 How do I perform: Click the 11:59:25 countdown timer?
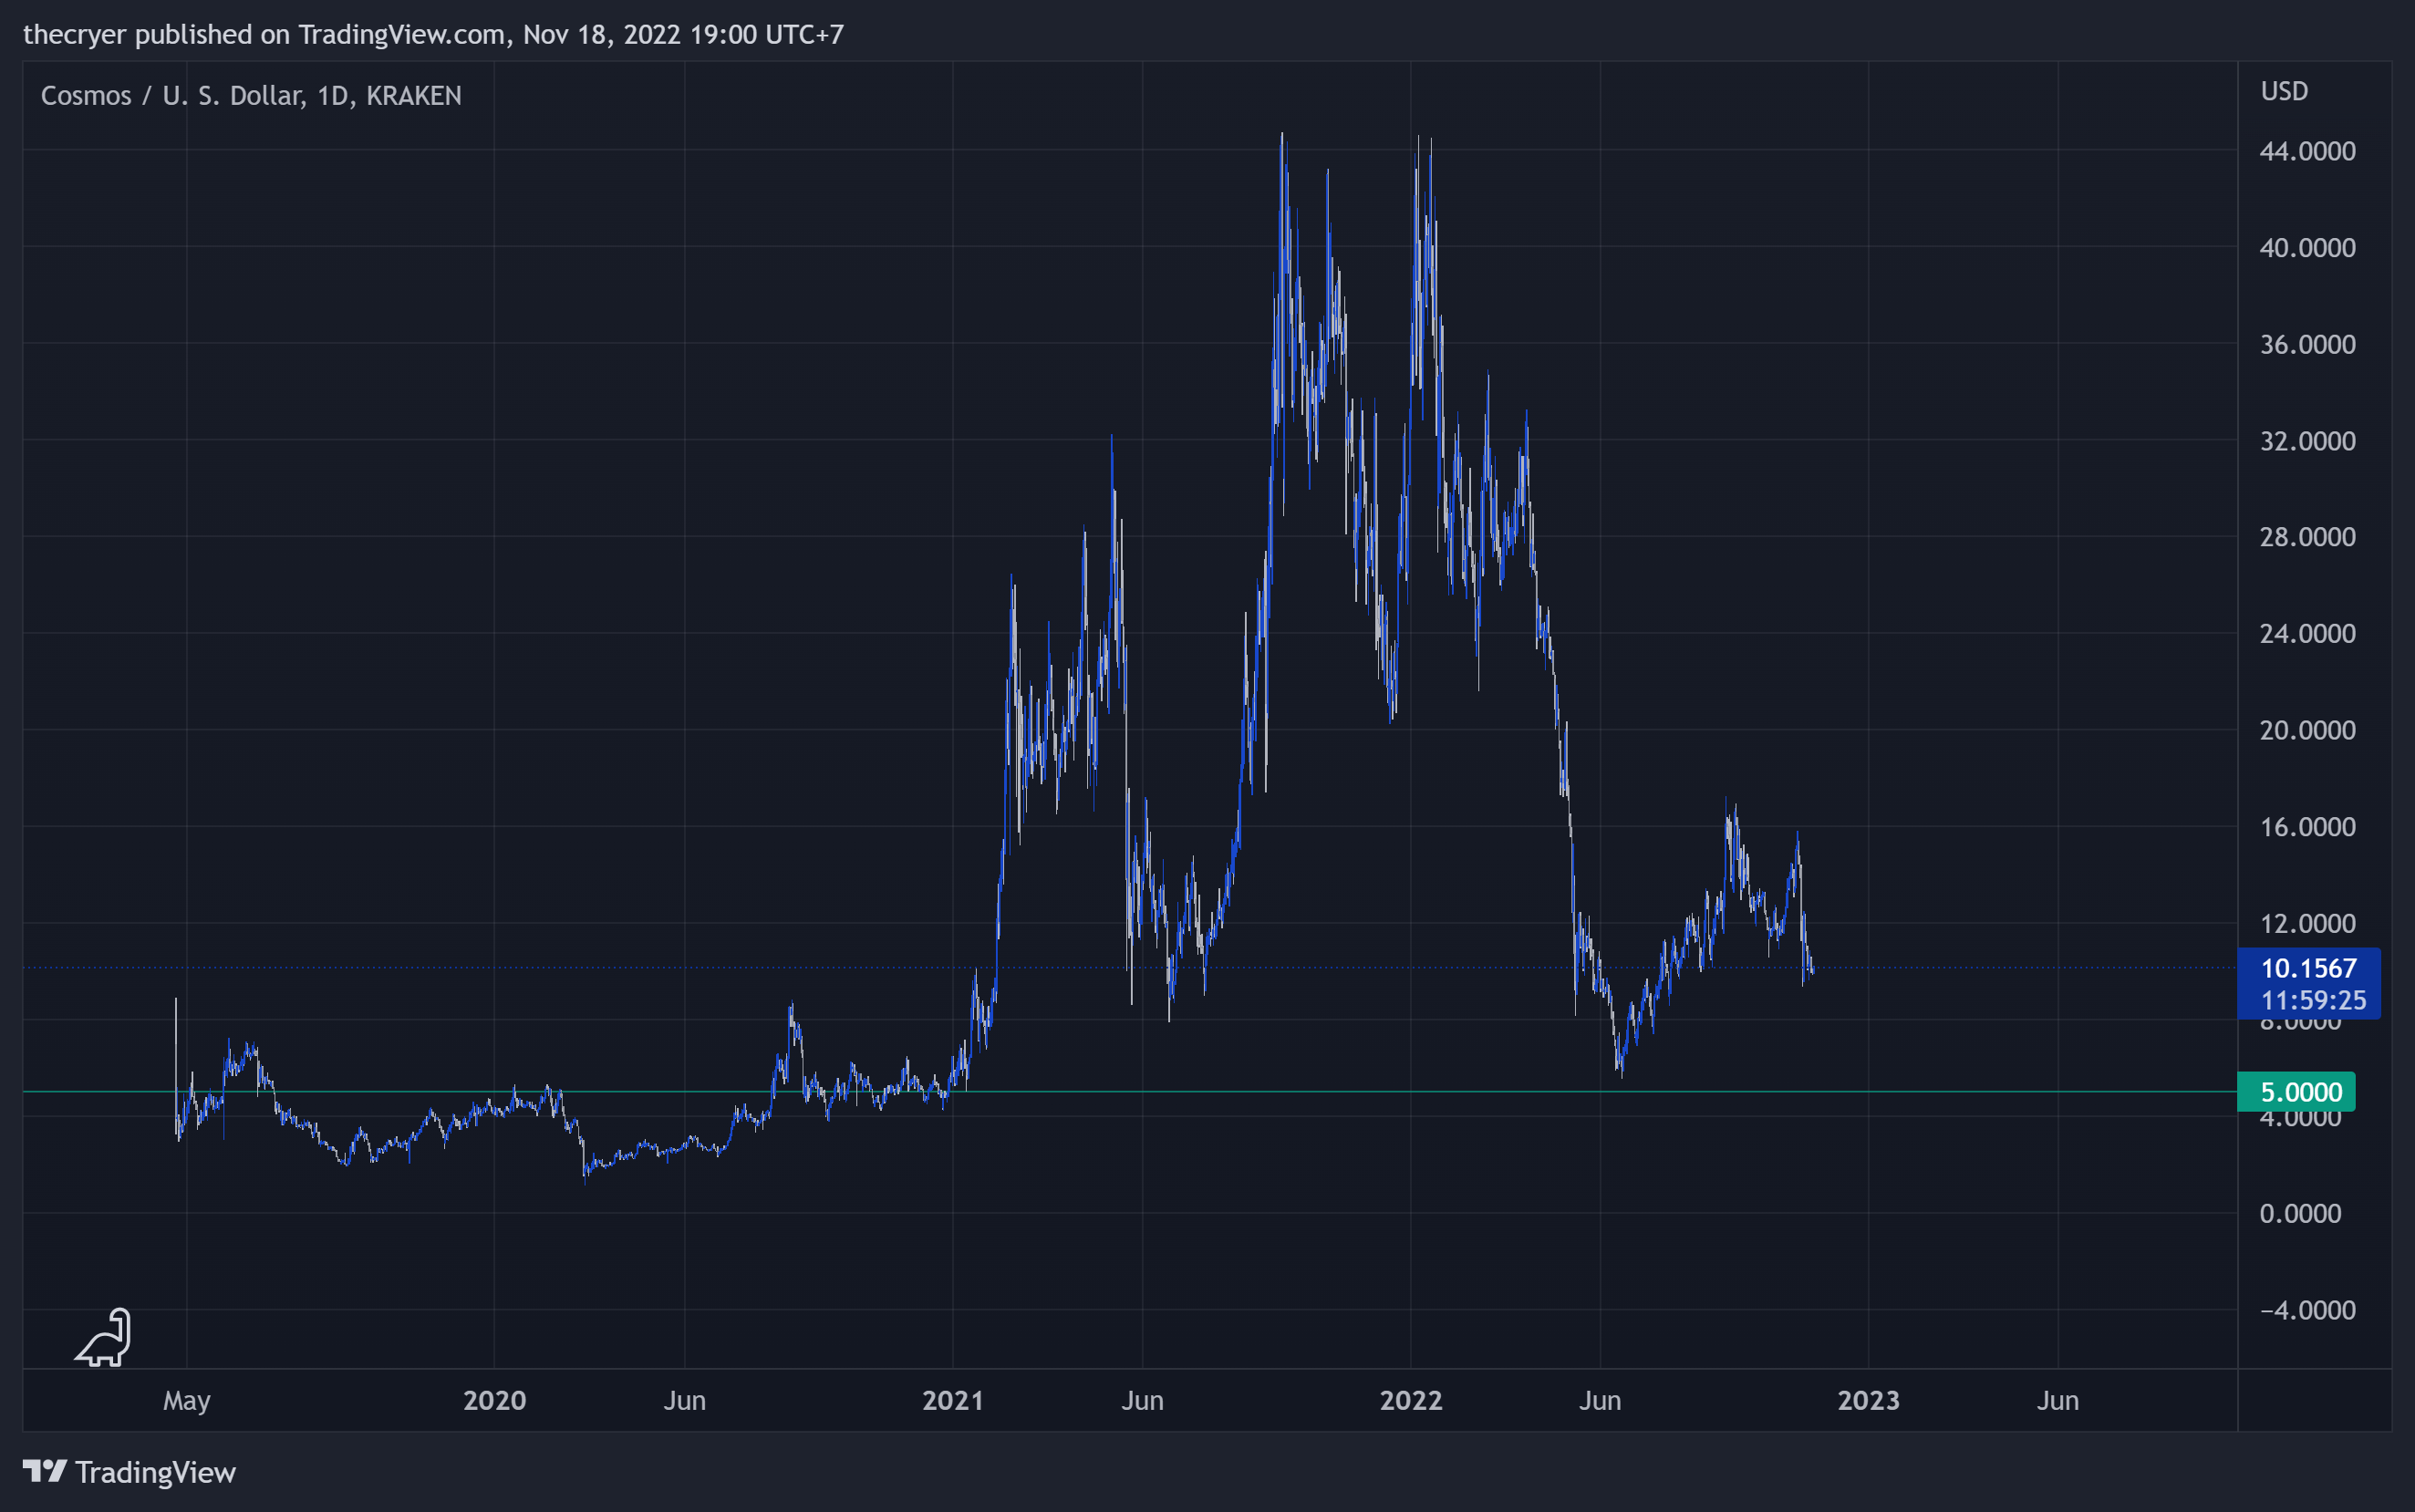click(x=2313, y=1000)
